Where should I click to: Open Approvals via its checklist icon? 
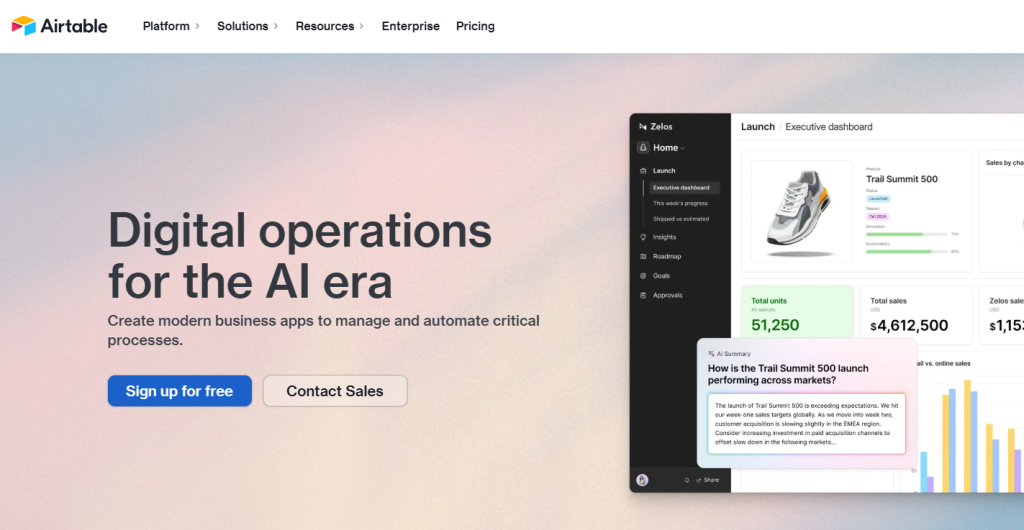pyautogui.click(x=643, y=295)
